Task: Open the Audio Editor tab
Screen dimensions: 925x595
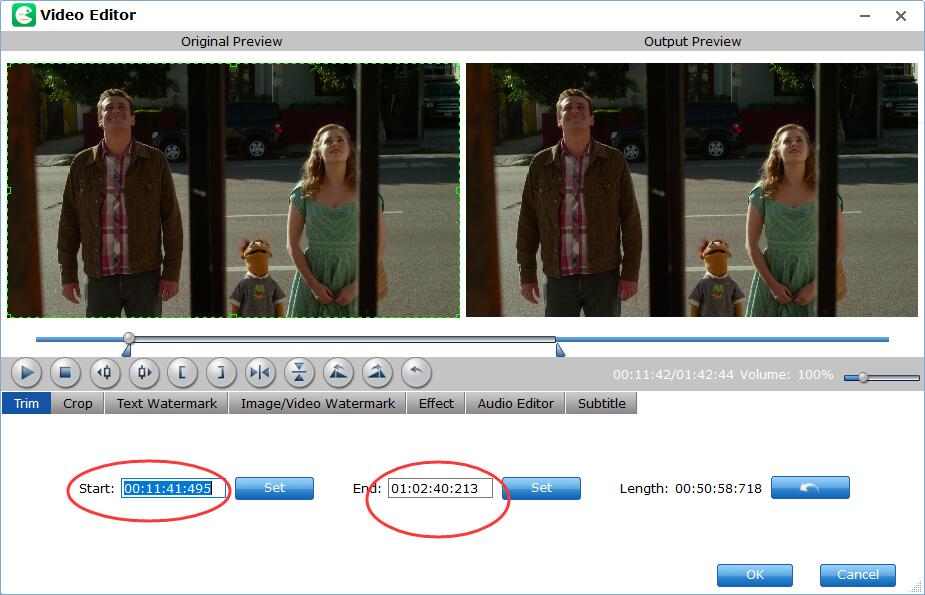Action: tap(516, 403)
